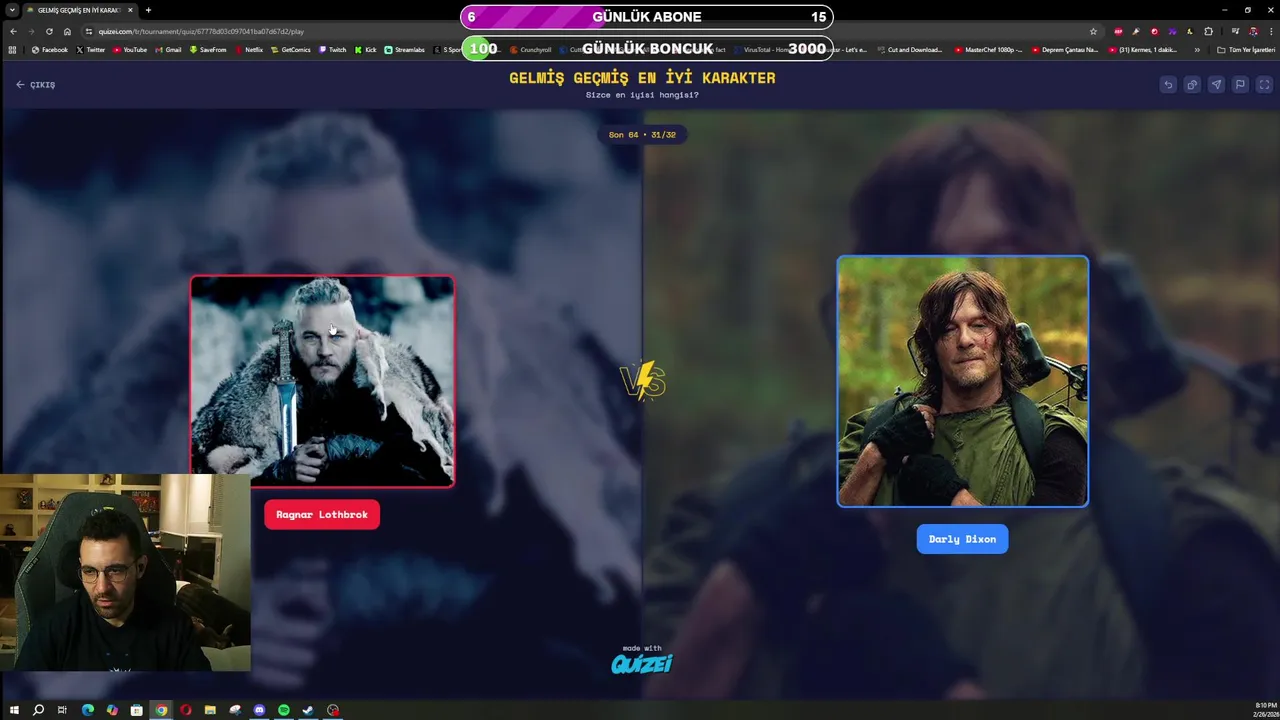Screen dimensions: 1280x720
Task: Click the flag report icon
Action: 1240,85
